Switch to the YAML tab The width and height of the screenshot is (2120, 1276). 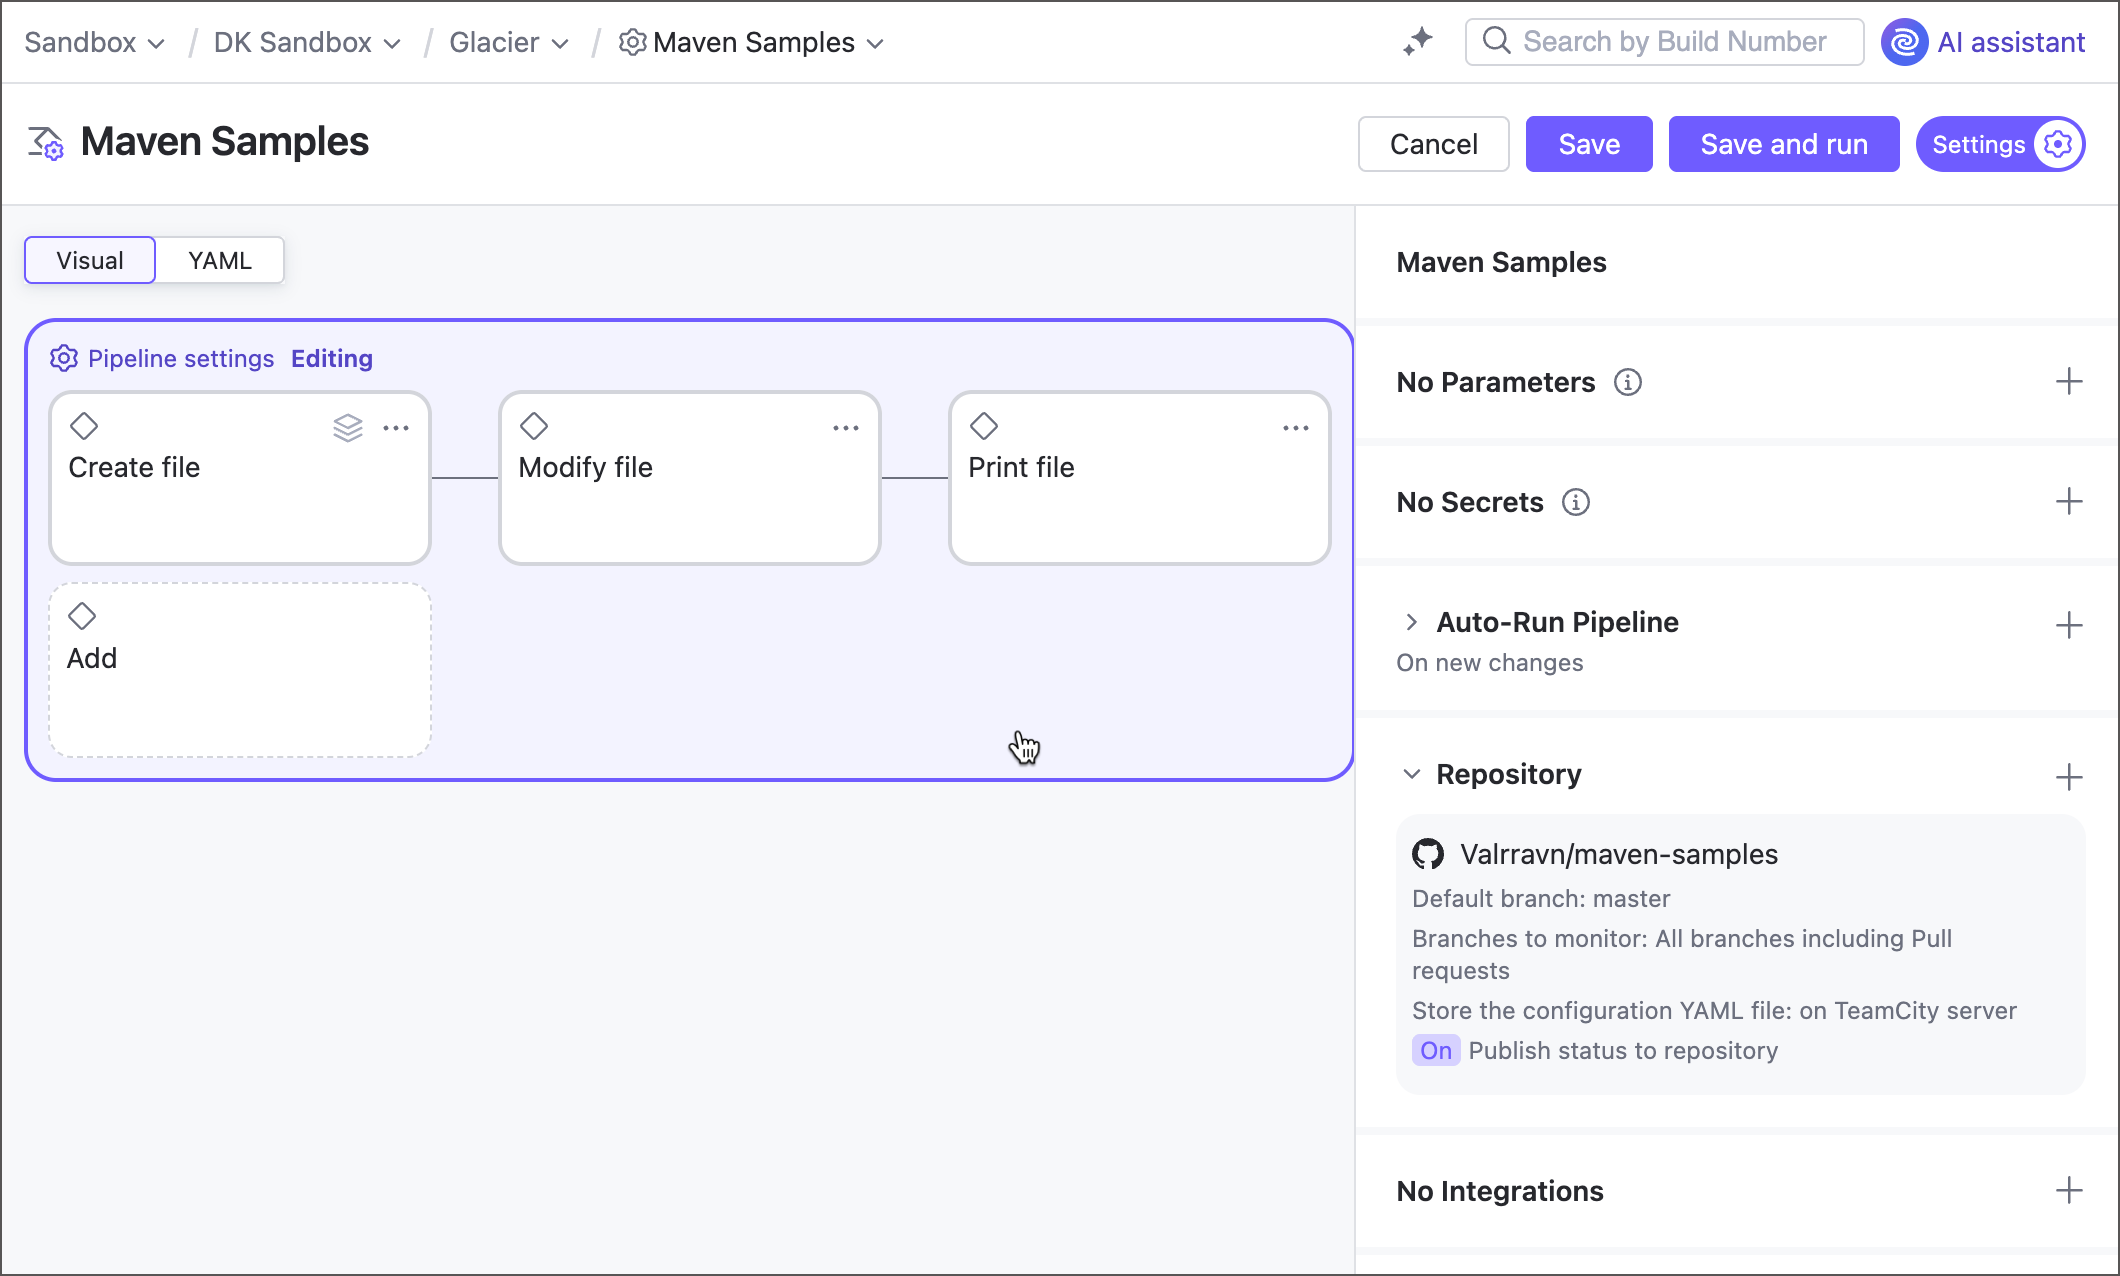pos(218,260)
